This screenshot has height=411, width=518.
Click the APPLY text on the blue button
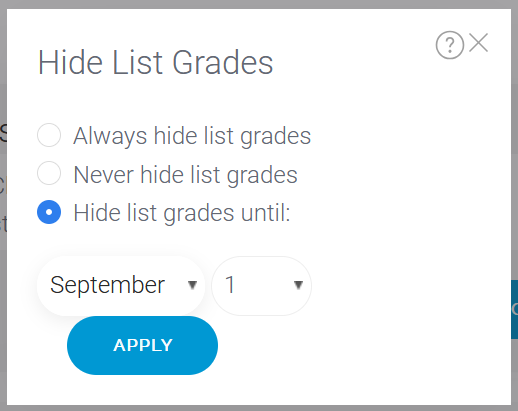tap(143, 345)
